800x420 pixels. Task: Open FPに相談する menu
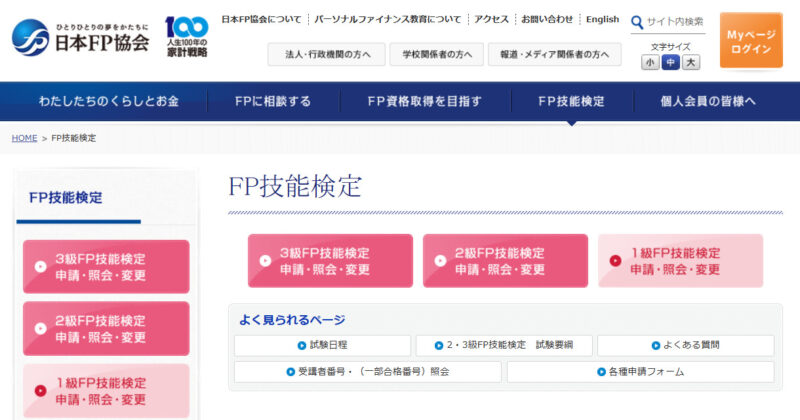coord(273,101)
